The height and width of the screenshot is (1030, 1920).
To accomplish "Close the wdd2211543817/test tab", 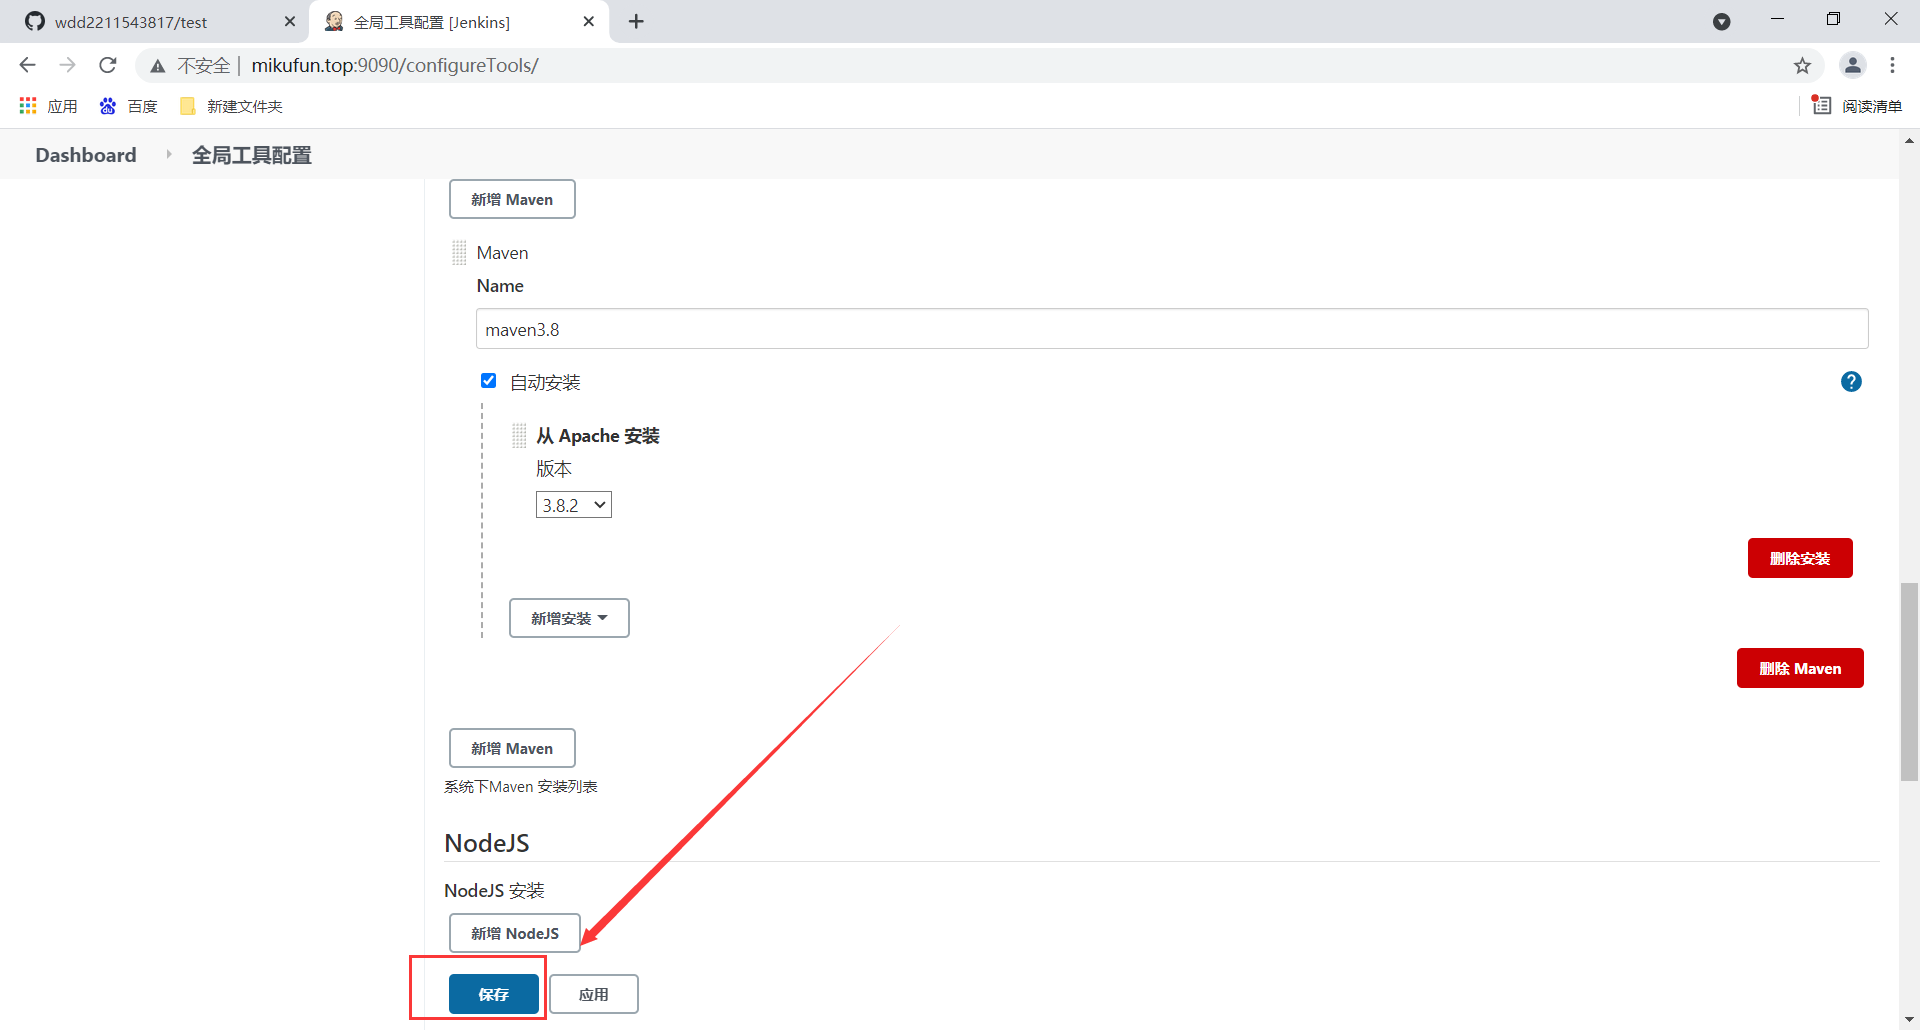I will [290, 21].
